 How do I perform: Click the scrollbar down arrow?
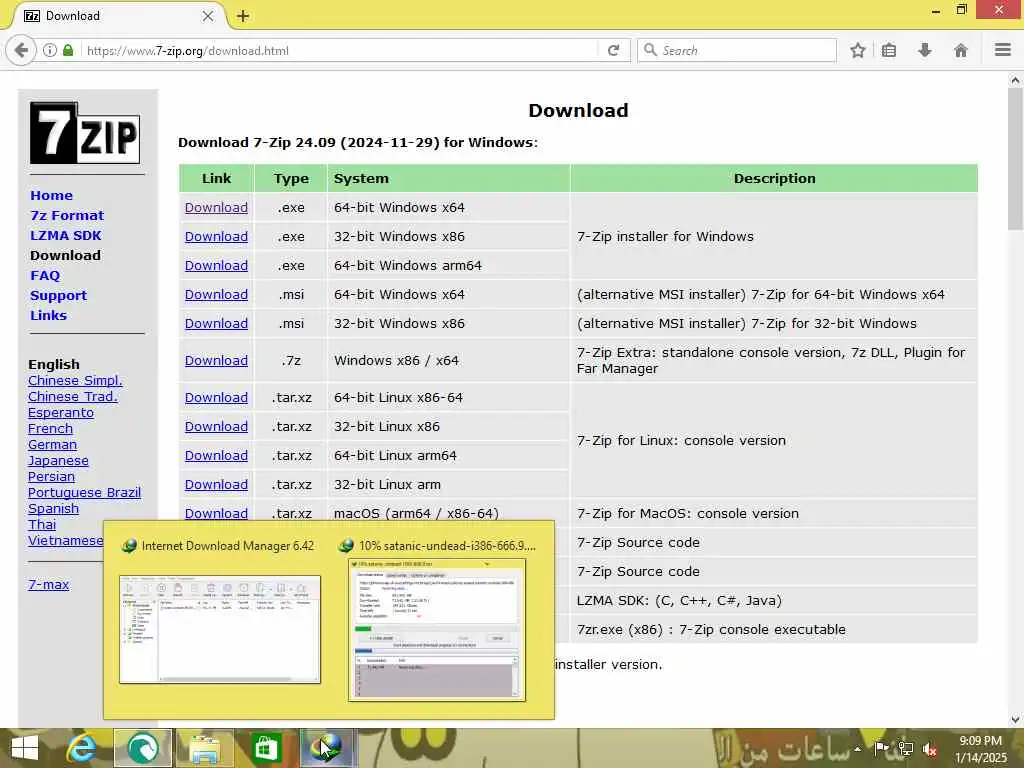pos(1015,719)
